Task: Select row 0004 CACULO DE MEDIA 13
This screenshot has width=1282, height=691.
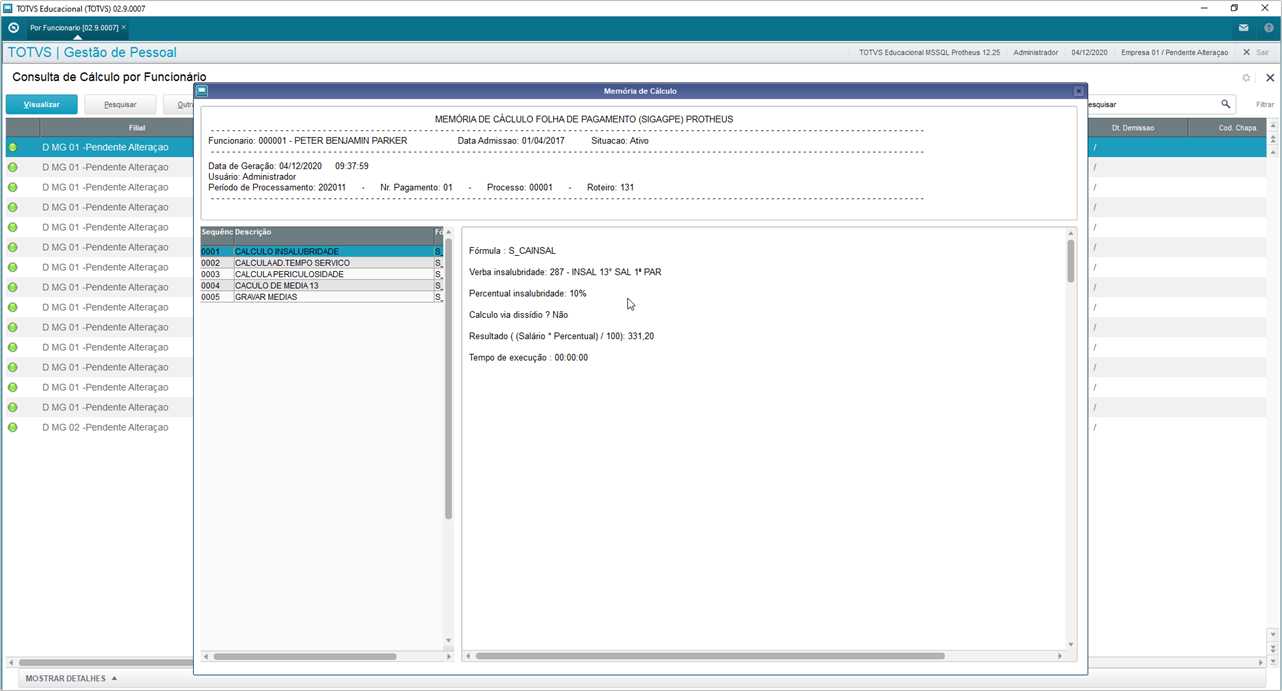Action: click(x=321, y=285)
